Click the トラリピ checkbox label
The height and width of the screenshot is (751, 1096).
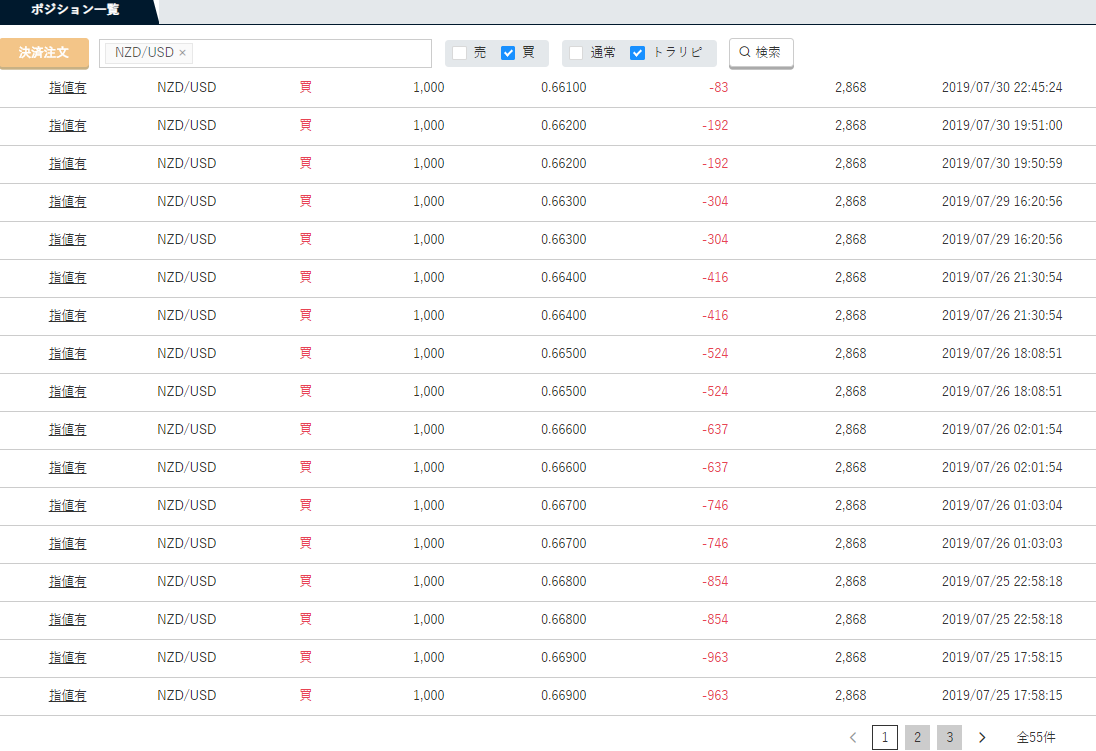[x=677, y=53]
